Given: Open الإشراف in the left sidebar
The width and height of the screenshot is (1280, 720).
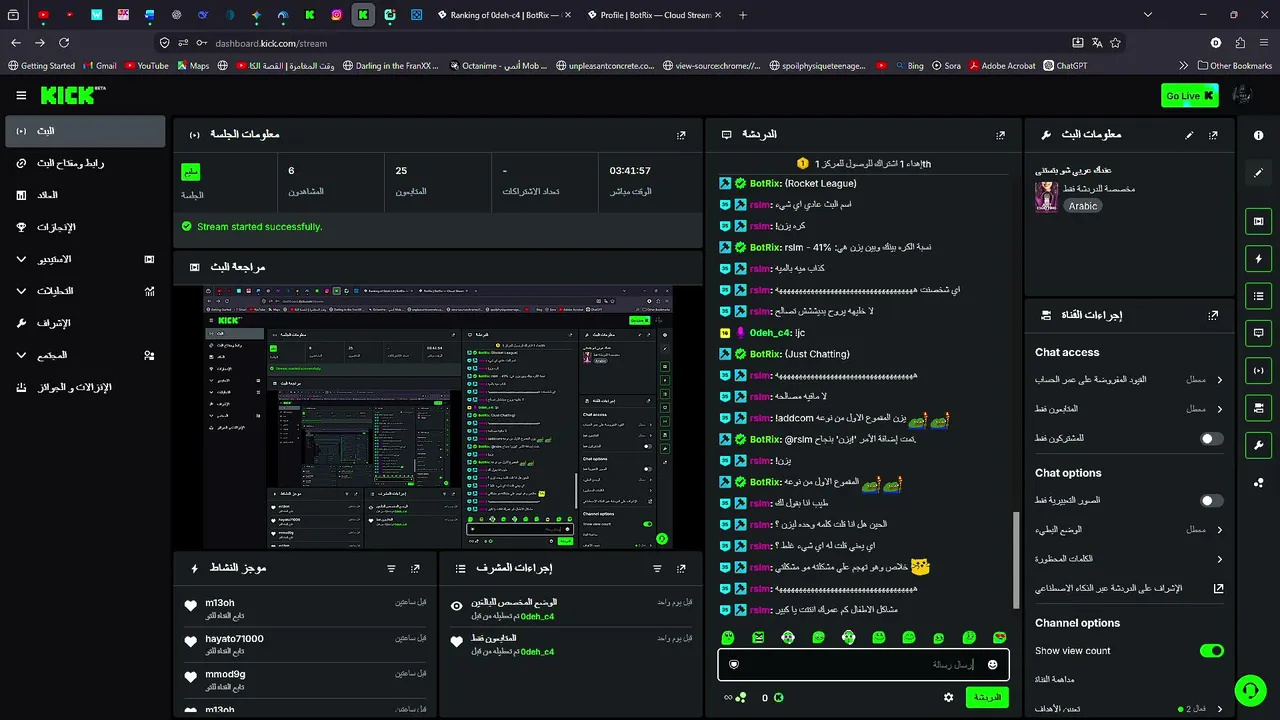Looking at the screenshot, I should (85, 323).
